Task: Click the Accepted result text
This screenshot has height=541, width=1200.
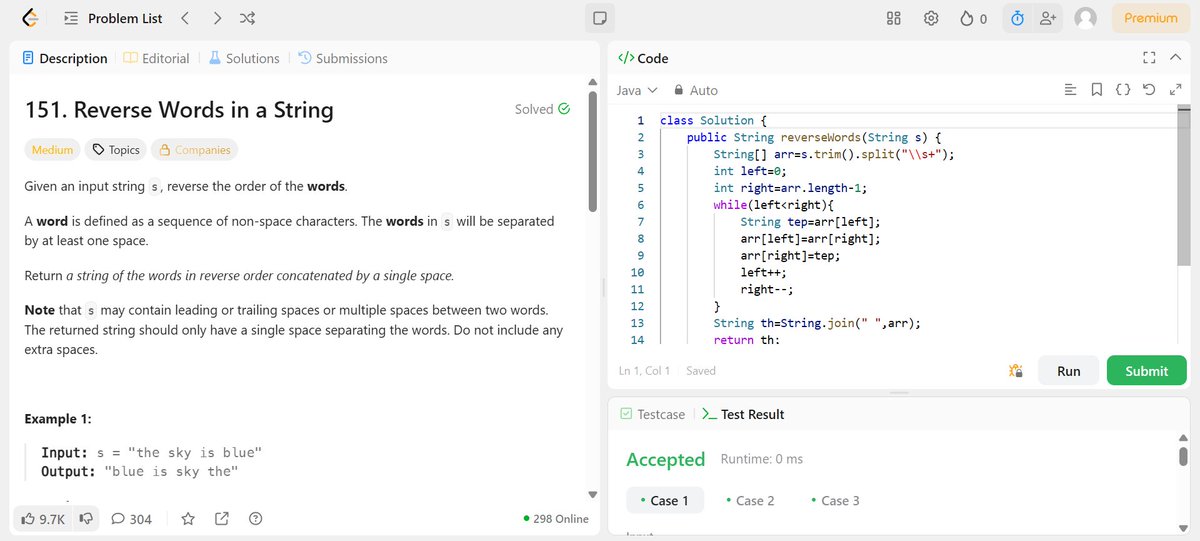Action: (x=666, y=459)
